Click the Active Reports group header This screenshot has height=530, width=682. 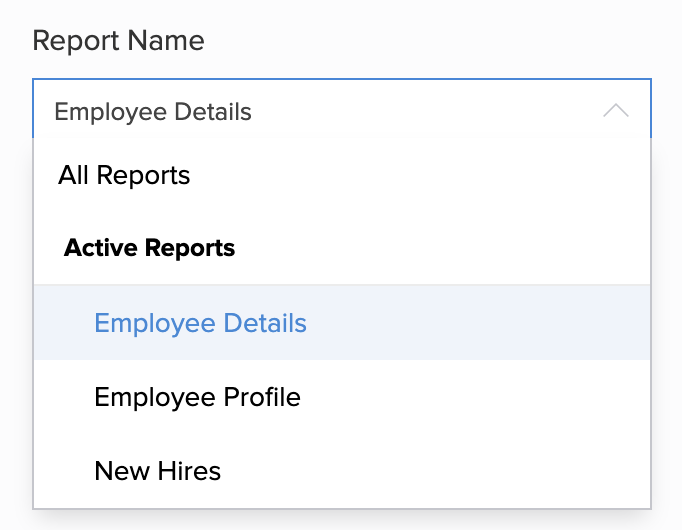click(149, 248)
